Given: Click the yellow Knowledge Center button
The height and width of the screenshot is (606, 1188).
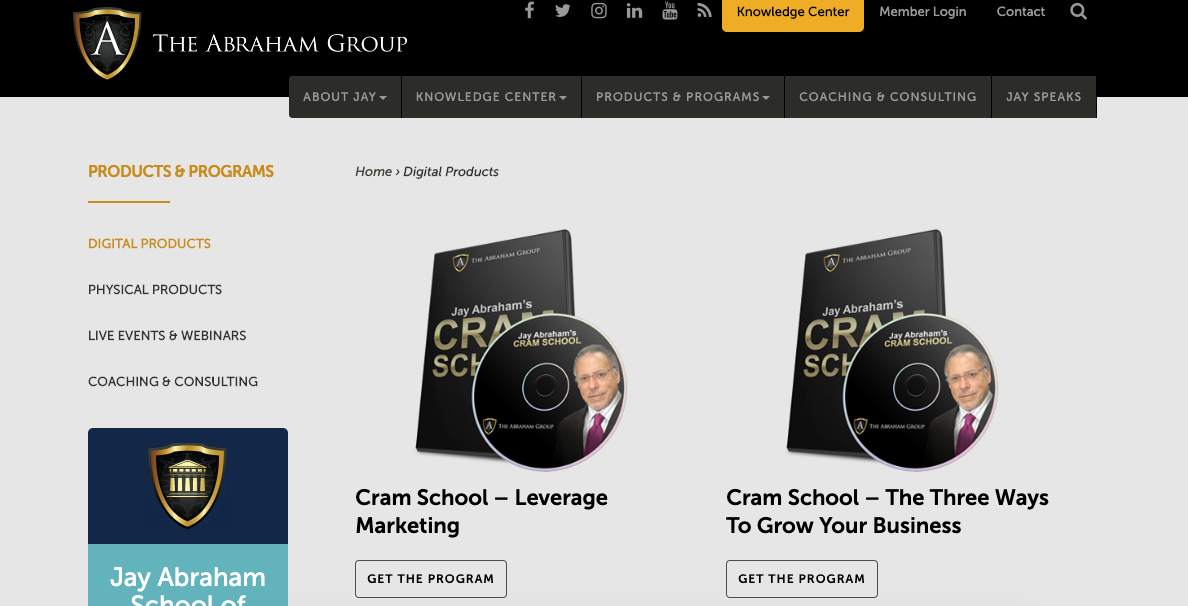Looking at the screenshot, I should [793, 13].
